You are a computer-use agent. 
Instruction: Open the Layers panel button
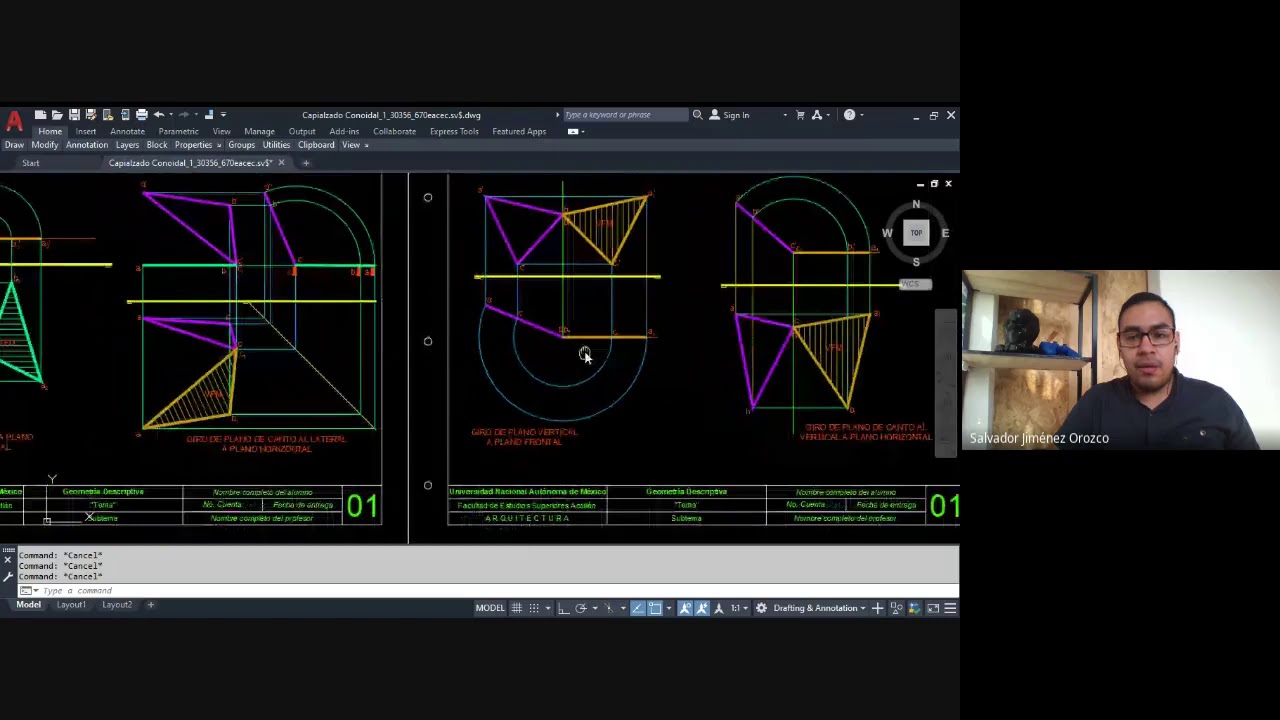[127, 145]
